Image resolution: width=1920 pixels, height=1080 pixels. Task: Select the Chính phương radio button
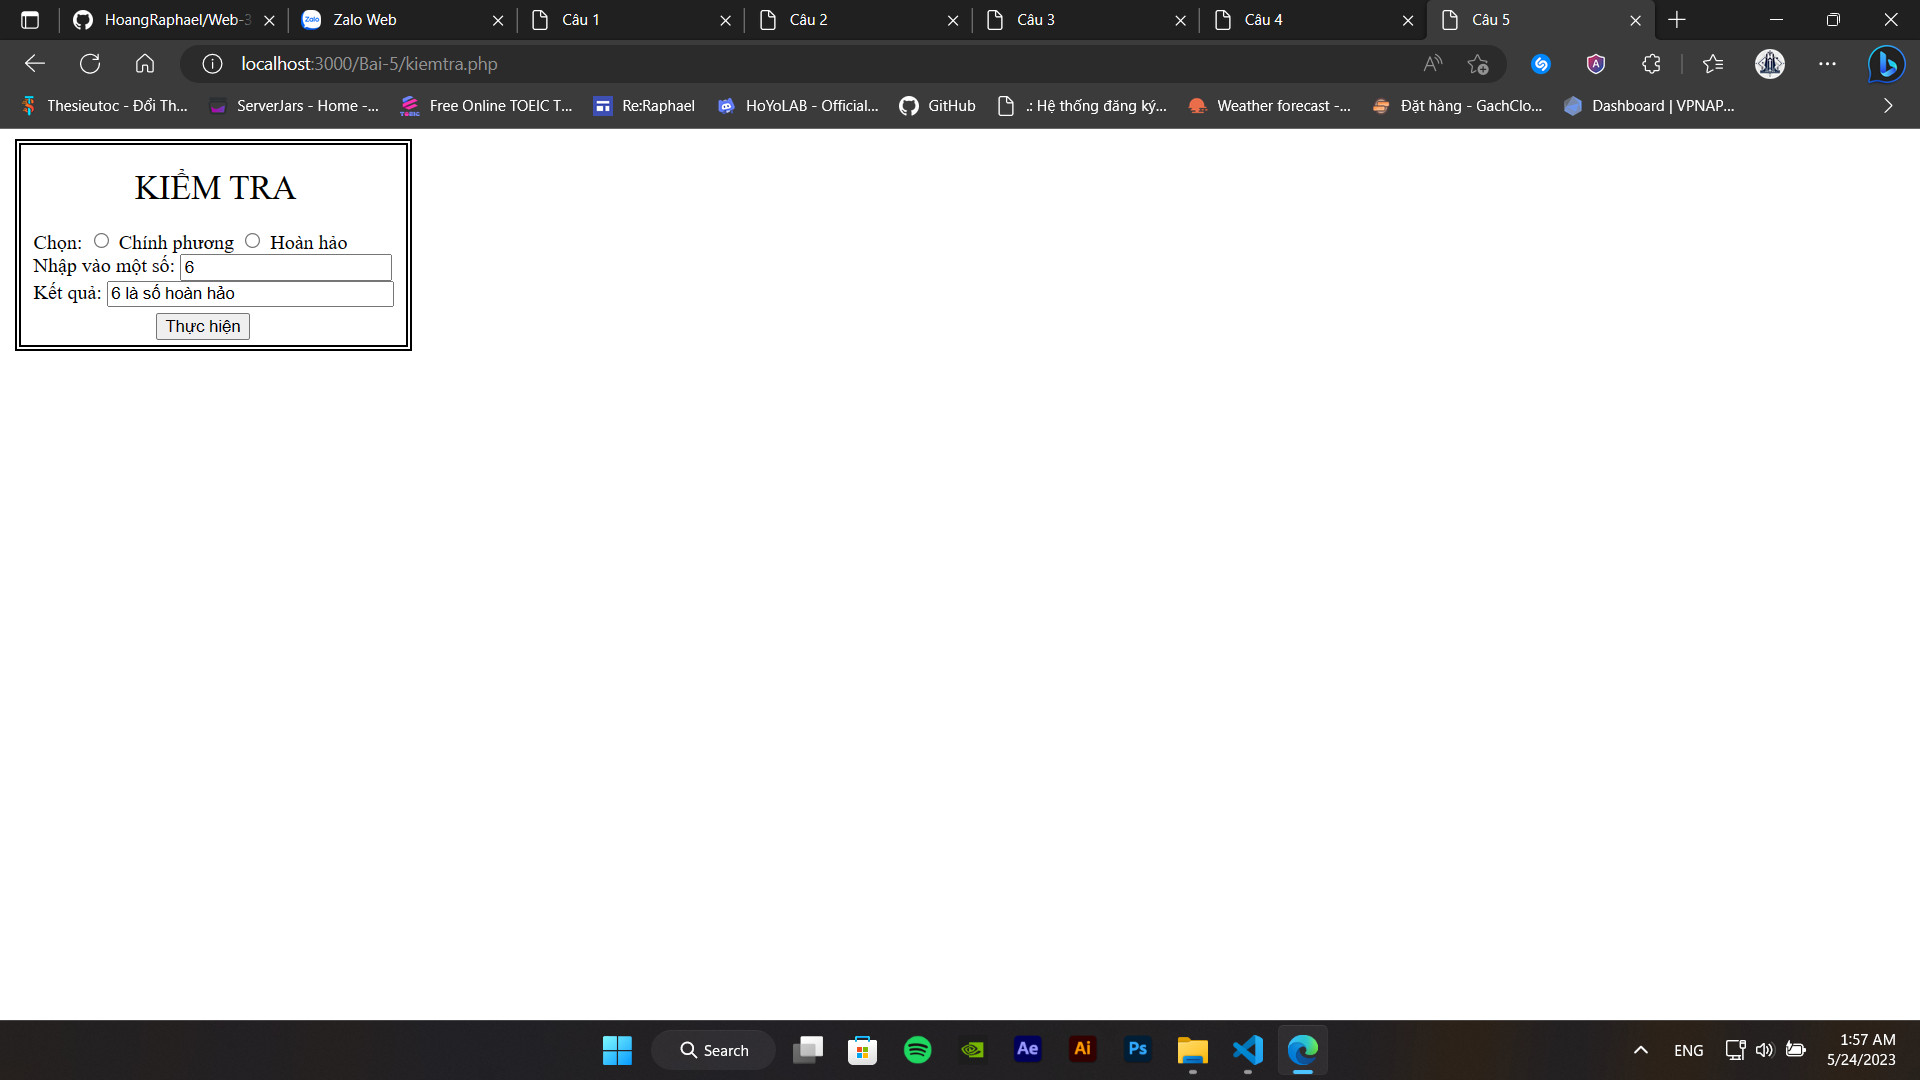(101, 240)
